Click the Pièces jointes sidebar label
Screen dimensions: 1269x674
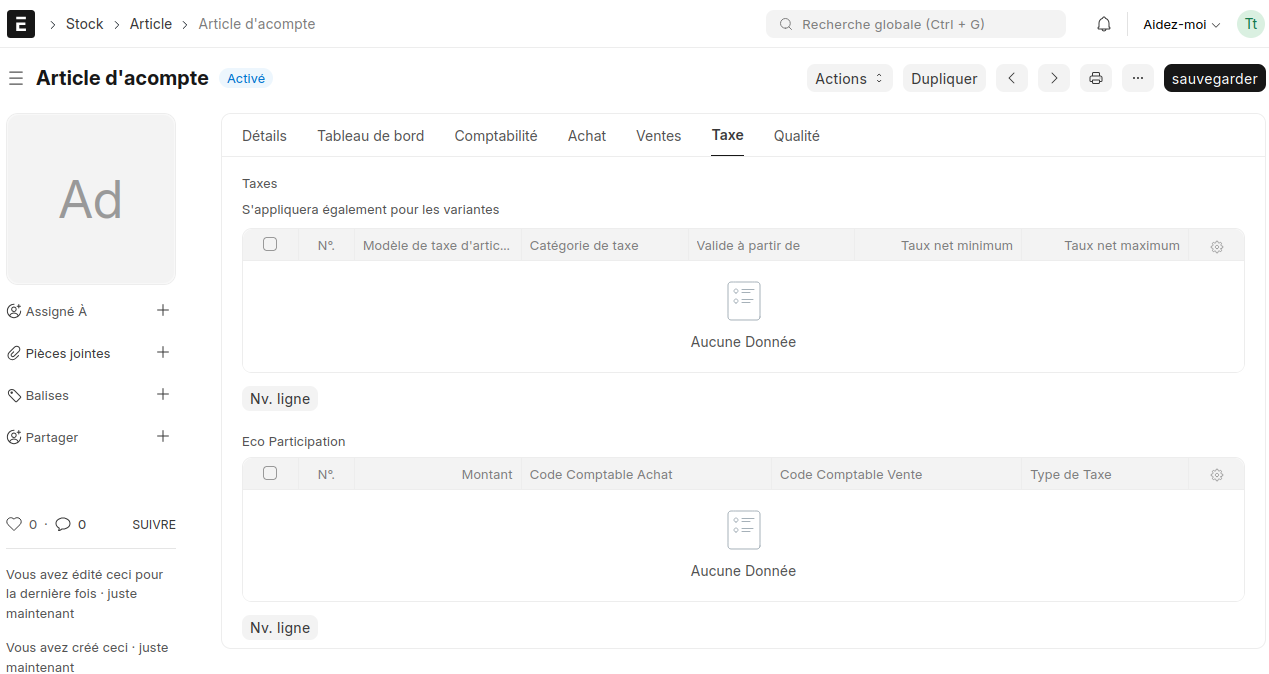68,354
